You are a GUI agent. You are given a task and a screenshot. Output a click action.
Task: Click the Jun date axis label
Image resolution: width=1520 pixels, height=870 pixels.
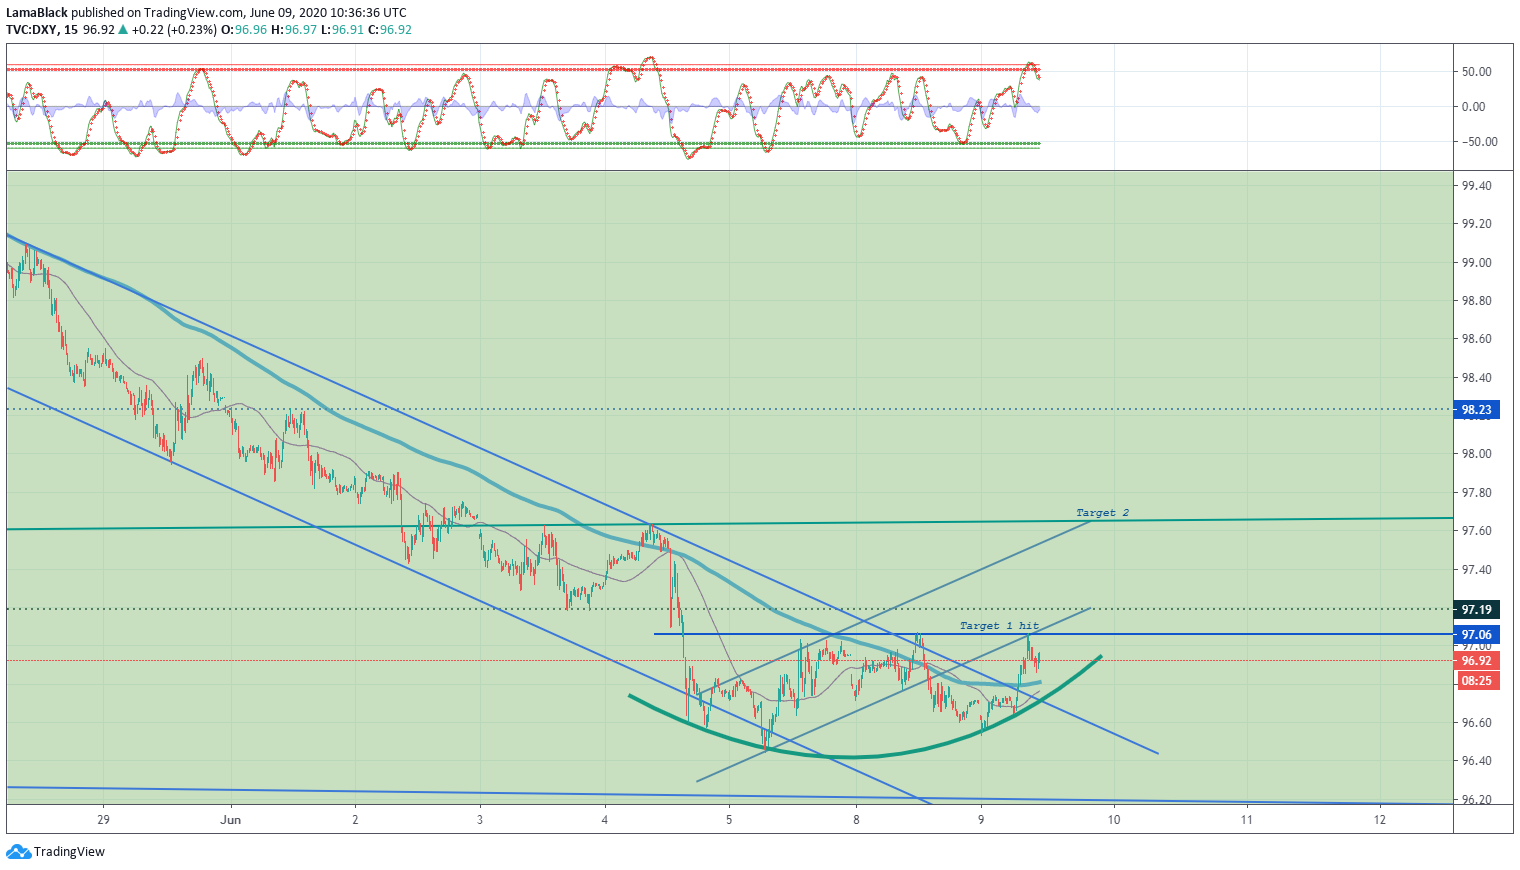tap(230, 820)
